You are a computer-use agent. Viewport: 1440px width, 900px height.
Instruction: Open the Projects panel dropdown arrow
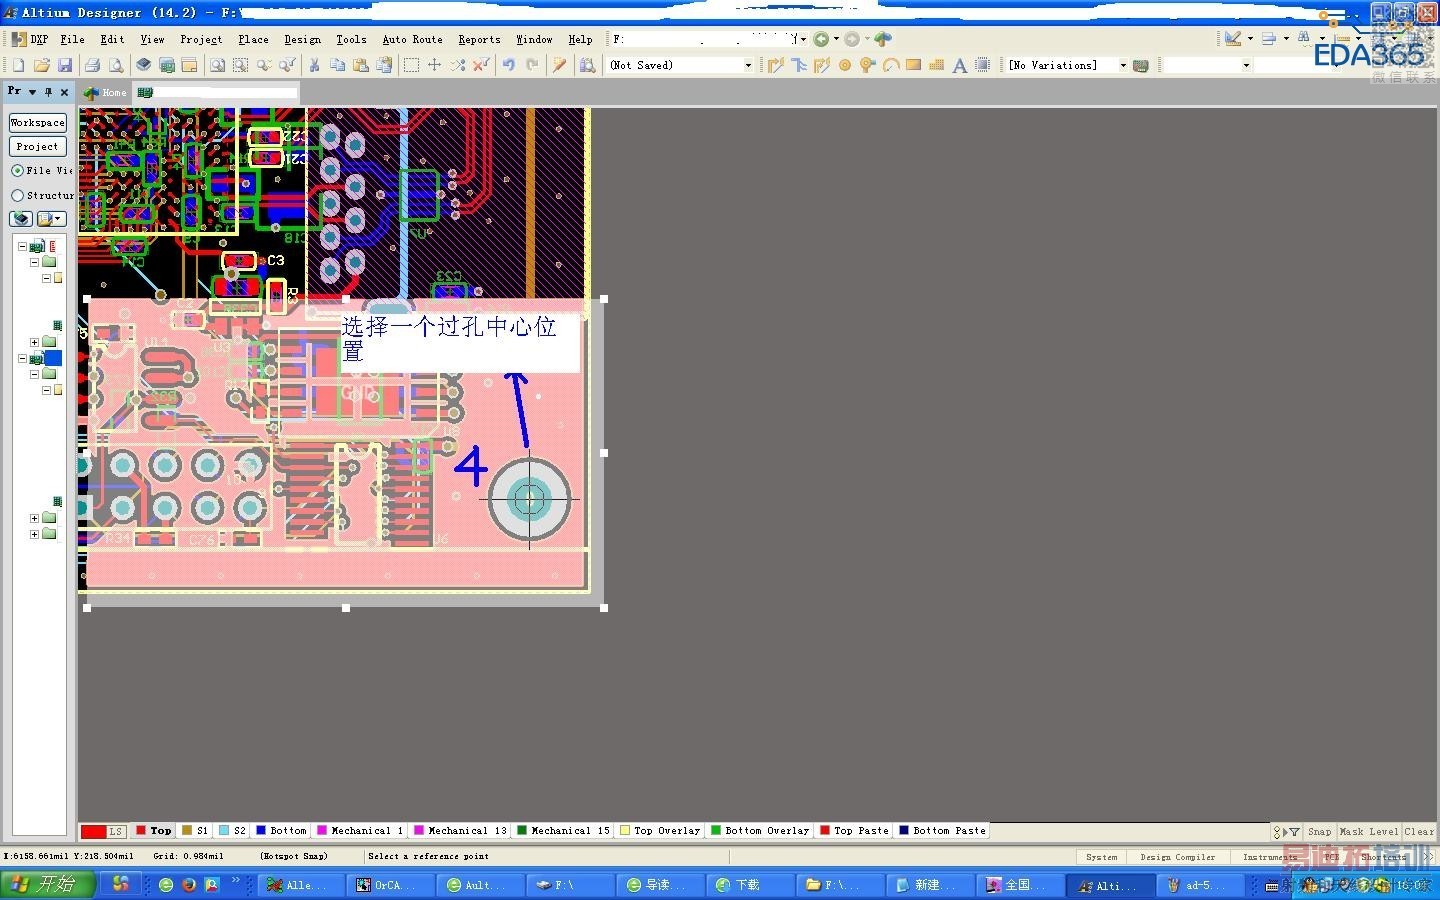click(33, 92)
